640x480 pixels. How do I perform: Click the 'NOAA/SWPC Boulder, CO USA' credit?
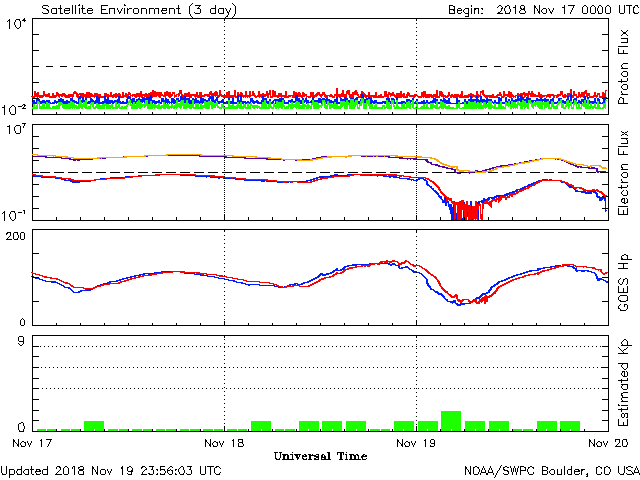point(552,471)
